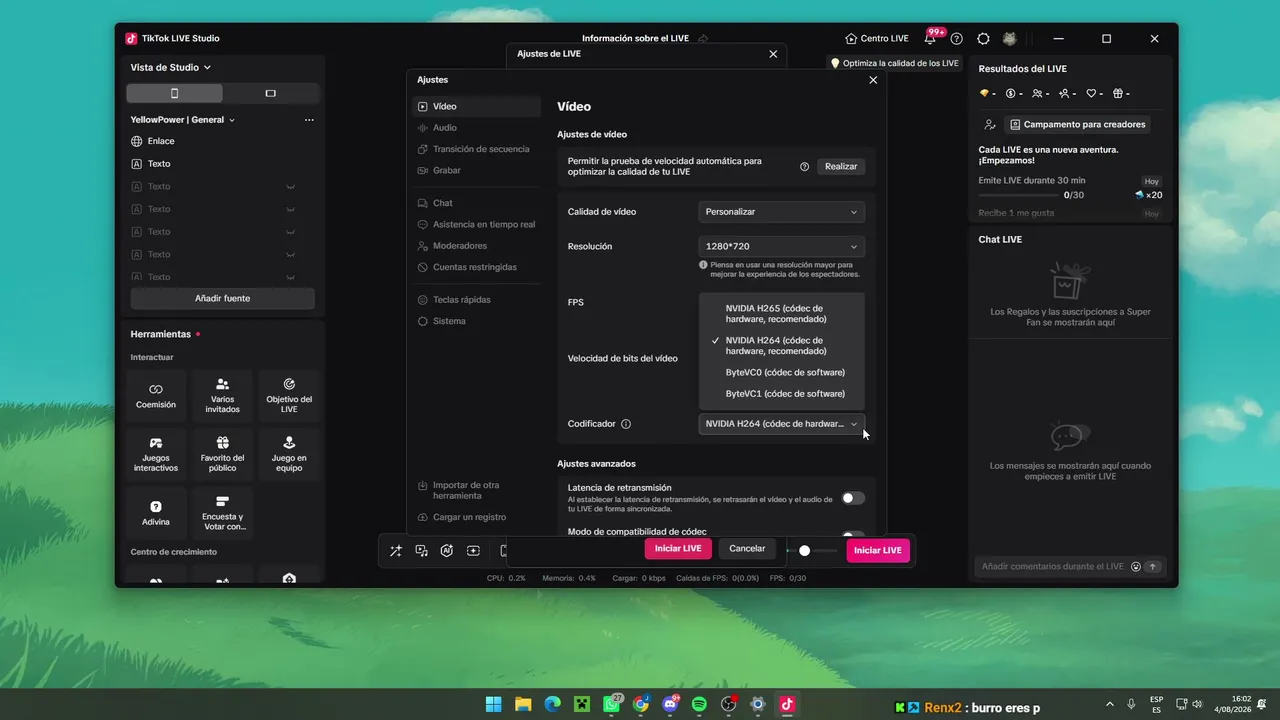The height and width of the screenshot is (720, 1280).
Task: Collapse the Codificador dropdown
Action: point(781,424)
